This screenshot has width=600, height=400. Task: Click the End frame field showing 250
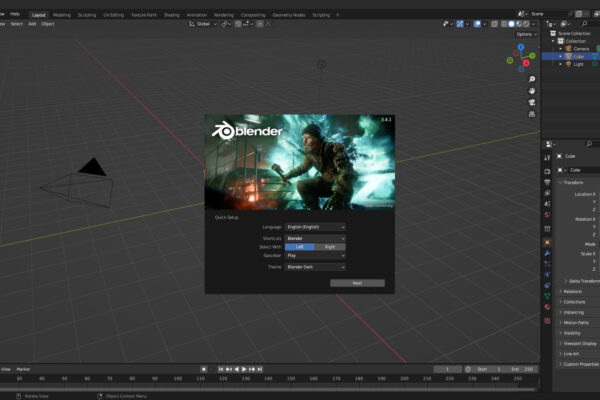tap(522, 369)
